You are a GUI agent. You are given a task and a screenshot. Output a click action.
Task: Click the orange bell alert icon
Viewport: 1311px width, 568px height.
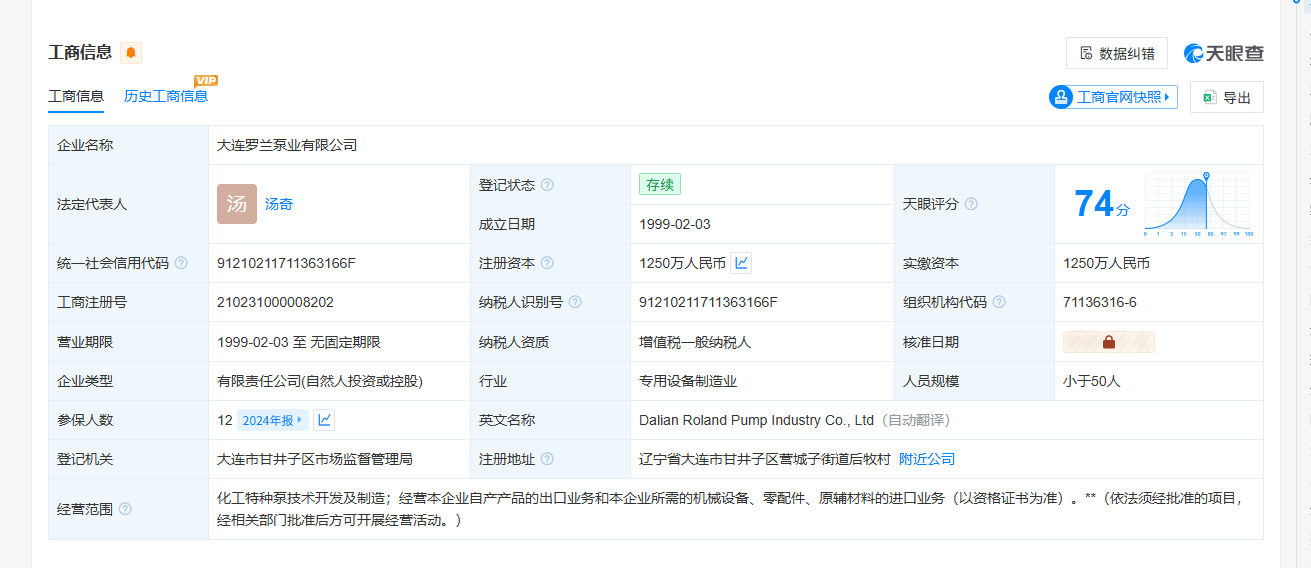pyautogui.click(x=131, y=53)
